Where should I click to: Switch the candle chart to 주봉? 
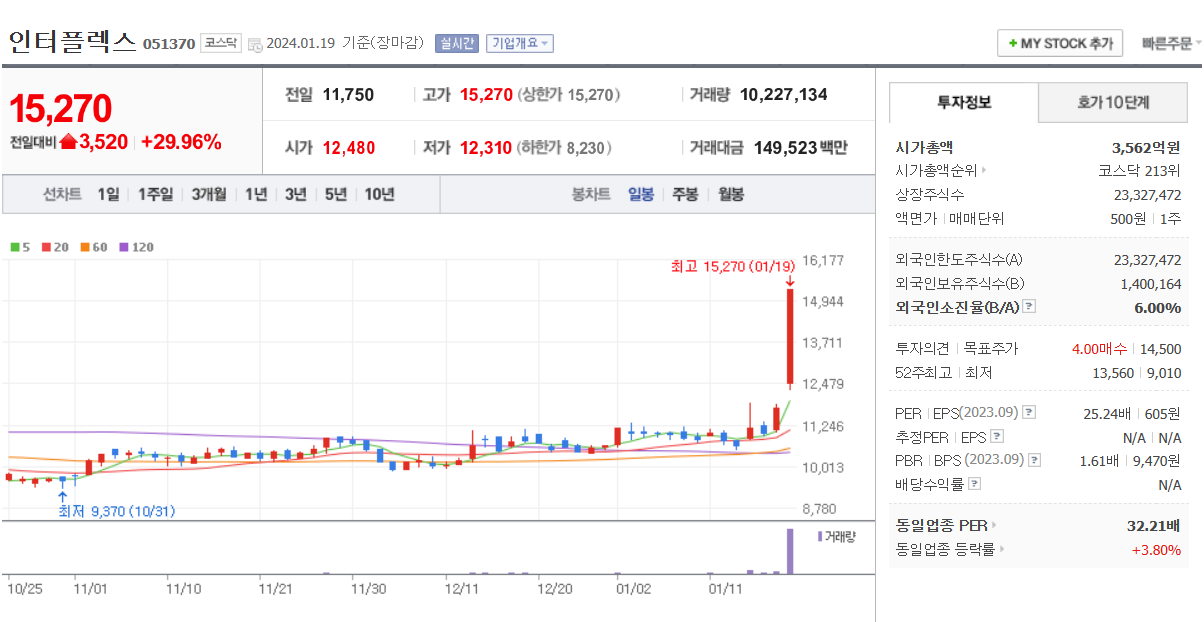click(685, 195)
